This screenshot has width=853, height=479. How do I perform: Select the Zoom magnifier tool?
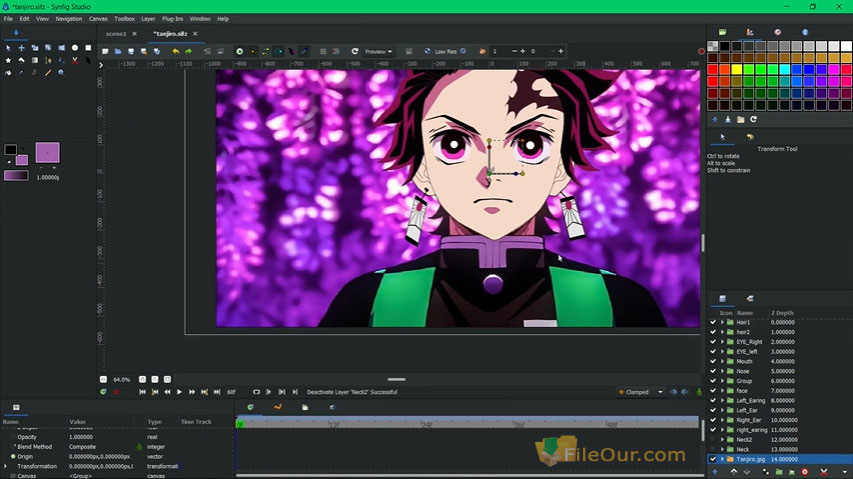point(61,72)
